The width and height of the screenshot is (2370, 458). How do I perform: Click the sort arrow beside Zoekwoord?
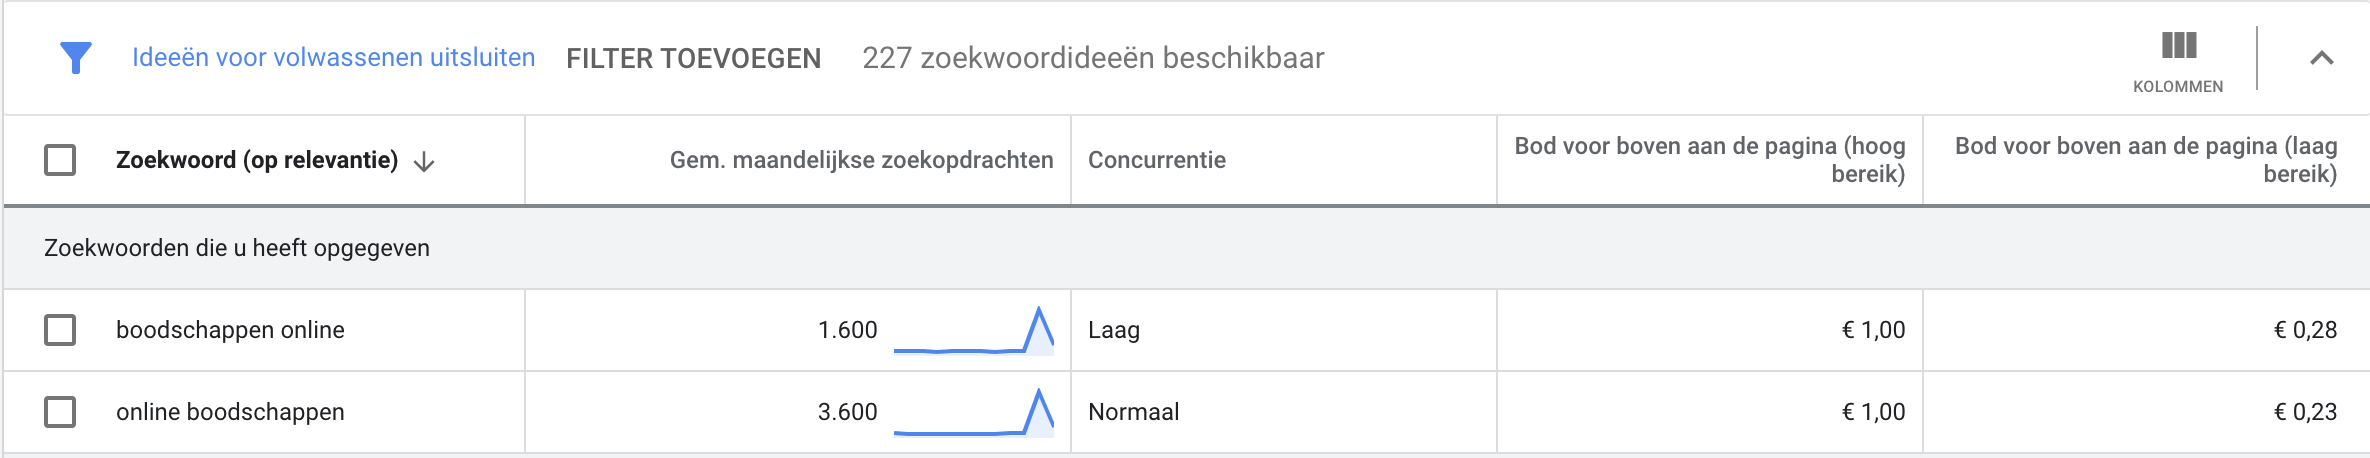point(424,162)
